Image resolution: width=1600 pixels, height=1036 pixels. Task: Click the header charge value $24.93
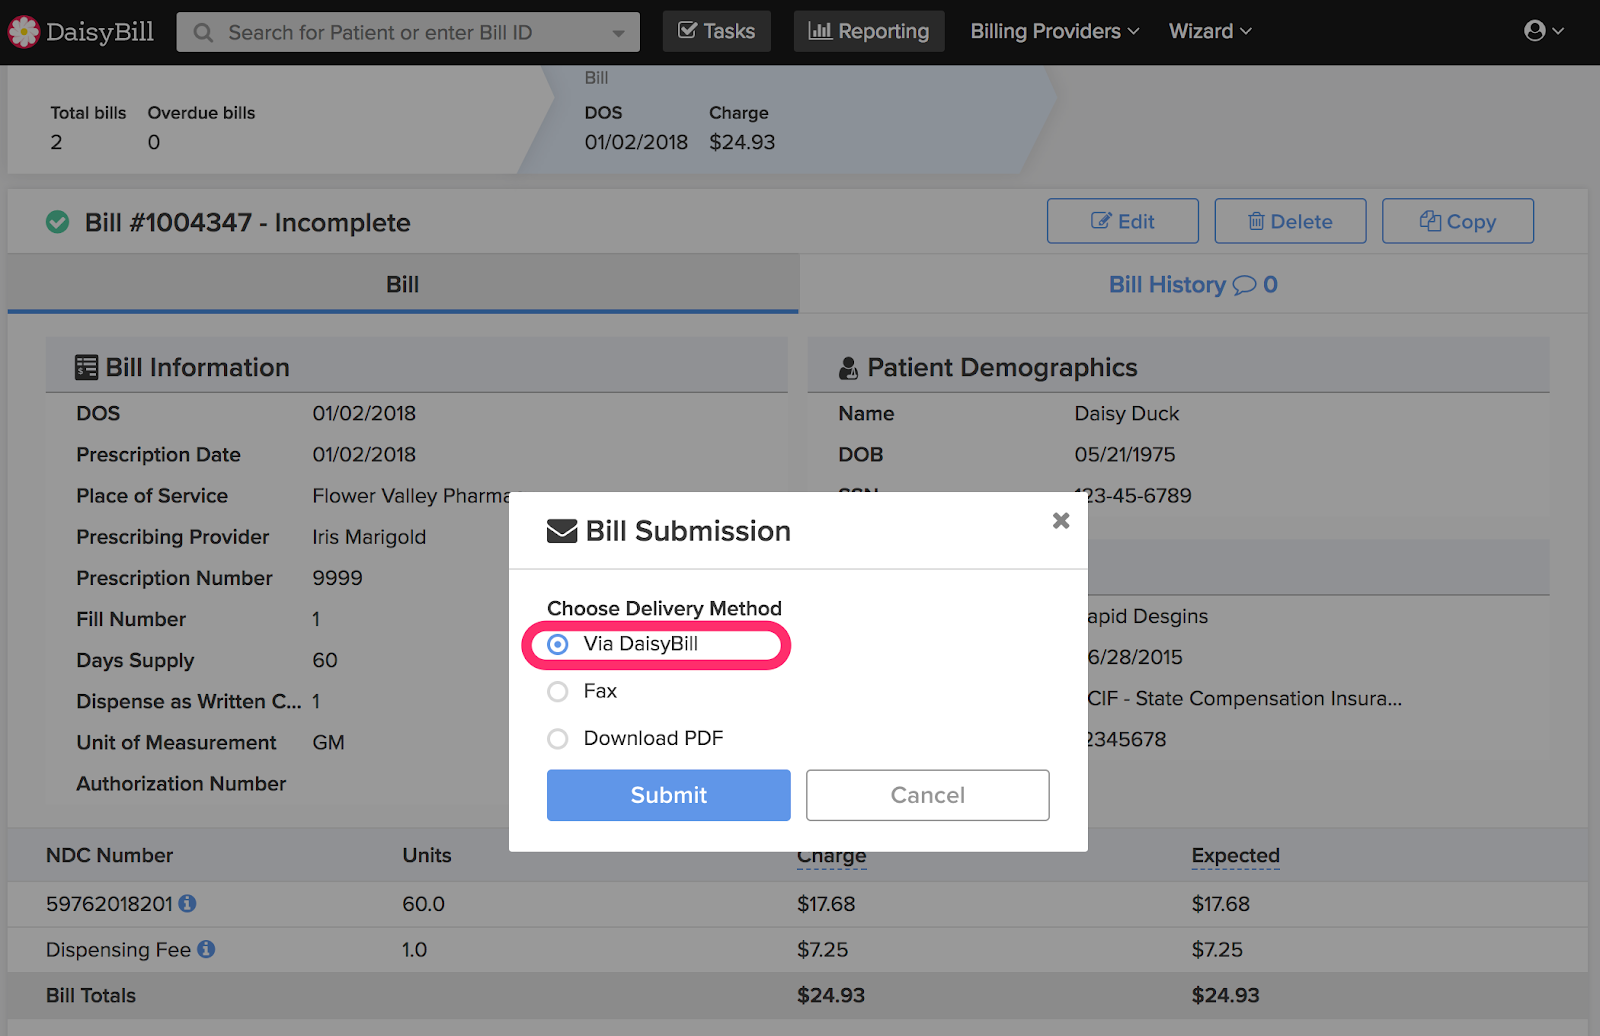click(742, 142)
